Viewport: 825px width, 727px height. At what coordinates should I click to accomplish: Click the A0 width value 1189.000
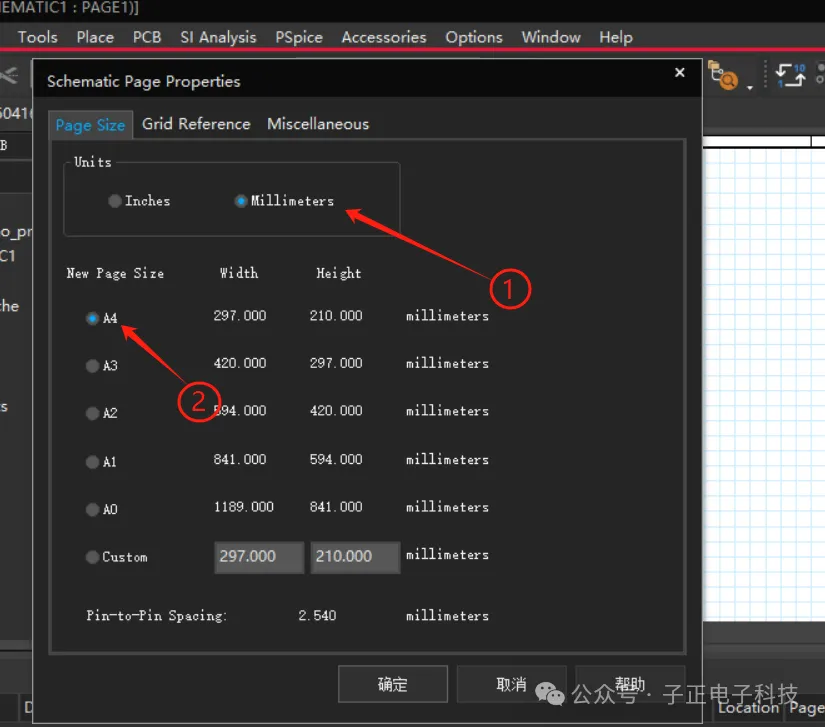244,507
